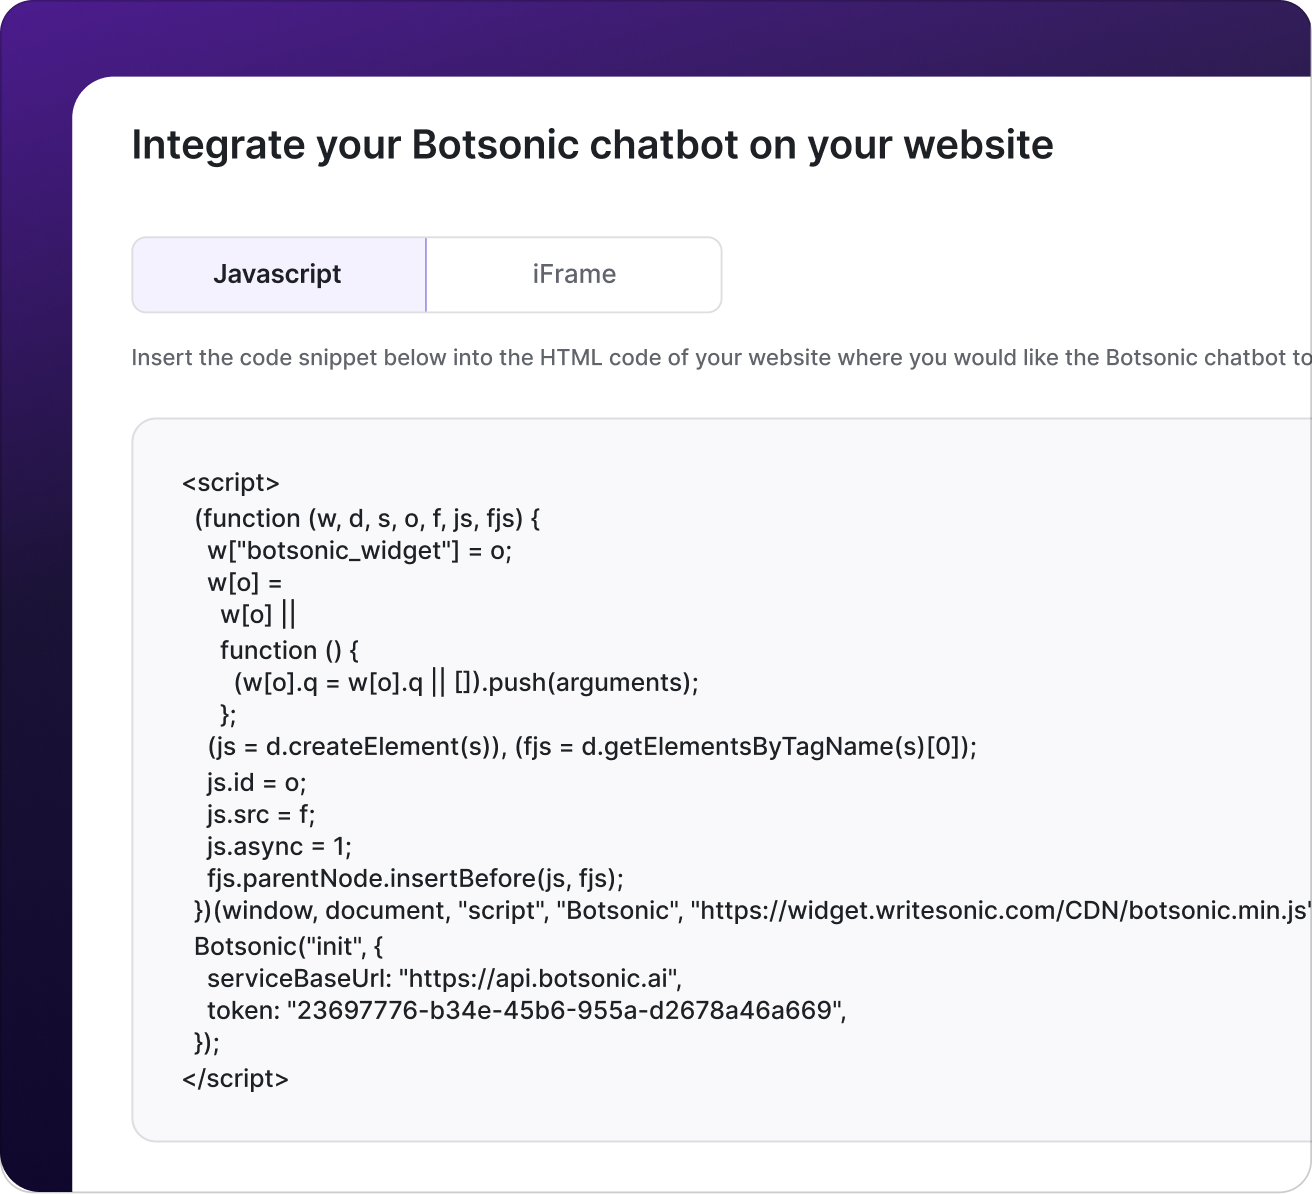This screenshot has height=1194, width=1312.
Task: Click the token value in the snippet
Action: click(x=566, y=1010)
